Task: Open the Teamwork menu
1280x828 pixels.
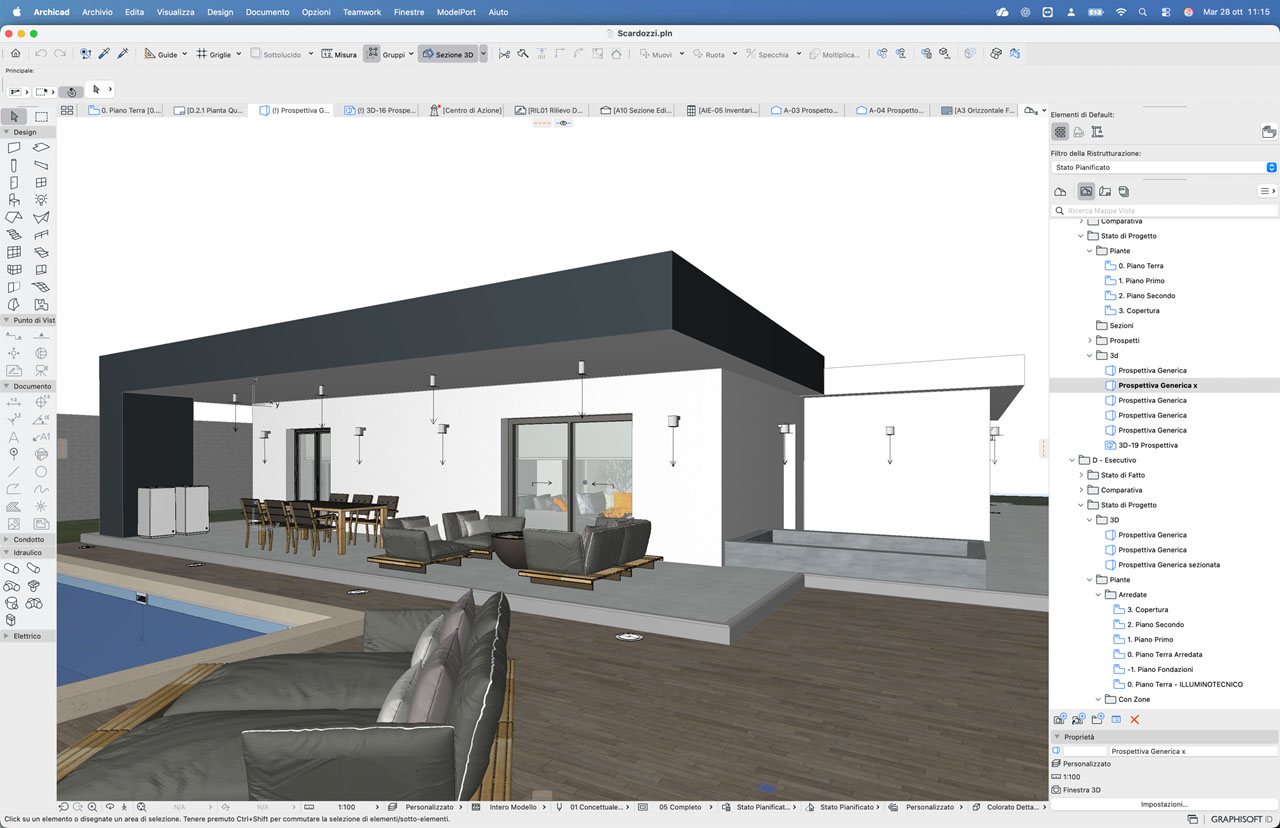Action: (361, 12)
